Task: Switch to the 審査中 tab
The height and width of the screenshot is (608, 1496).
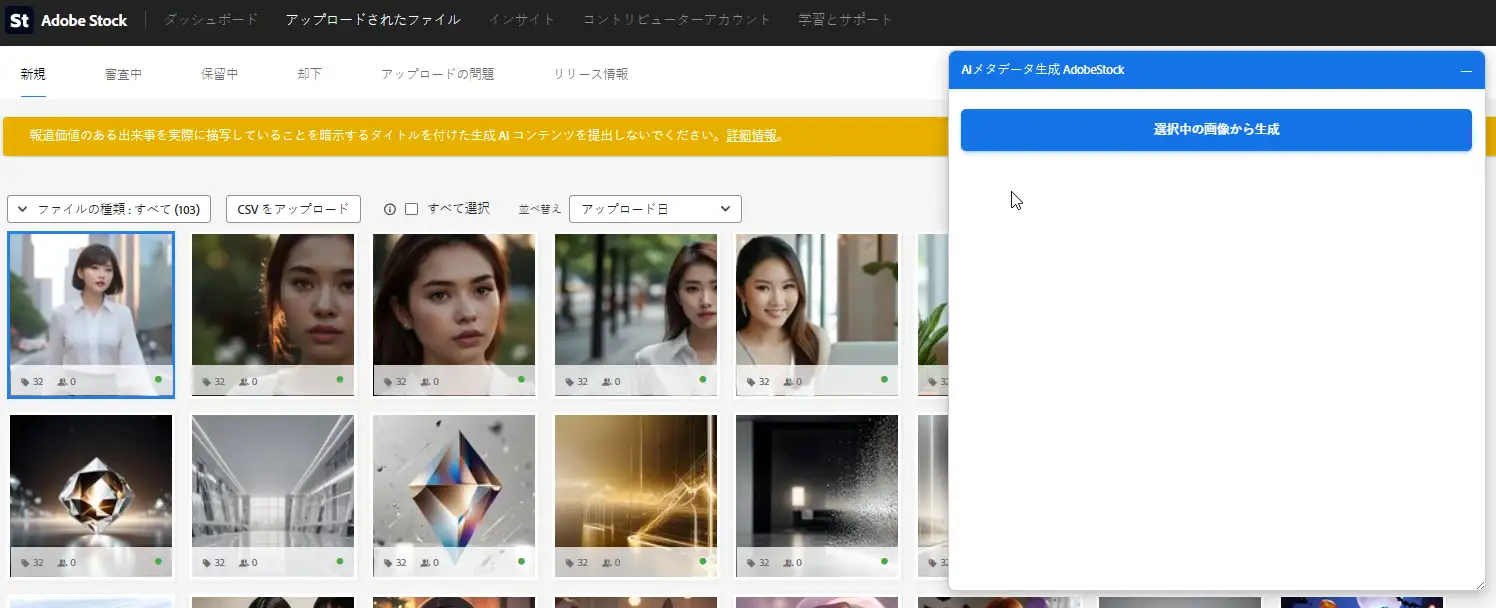Action: coord(123,74)
